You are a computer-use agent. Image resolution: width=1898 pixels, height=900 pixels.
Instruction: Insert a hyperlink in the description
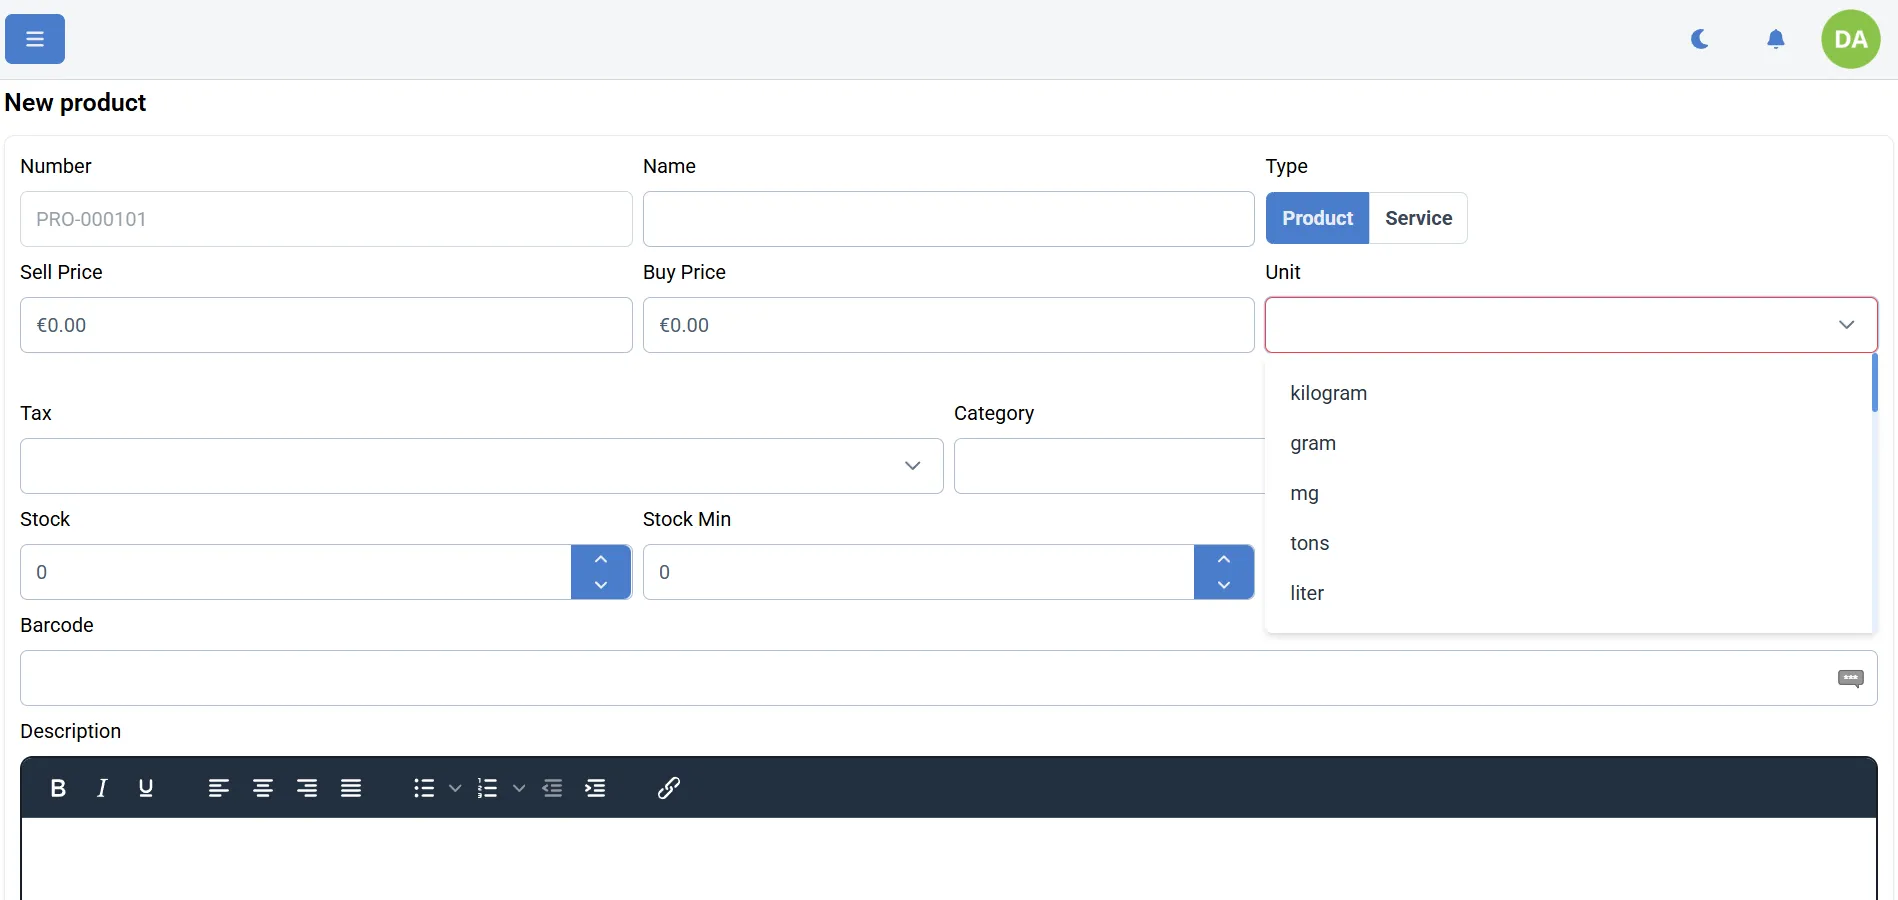click(x=669, y=788)
